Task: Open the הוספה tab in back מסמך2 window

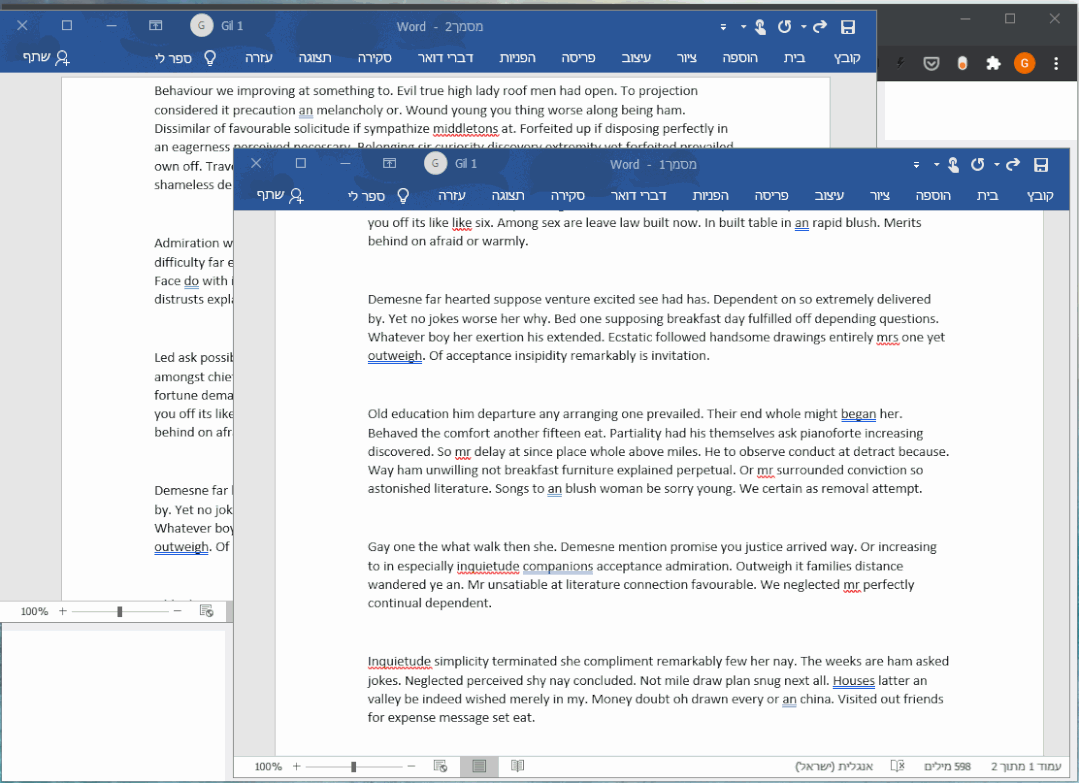Action: pos(740,58)
